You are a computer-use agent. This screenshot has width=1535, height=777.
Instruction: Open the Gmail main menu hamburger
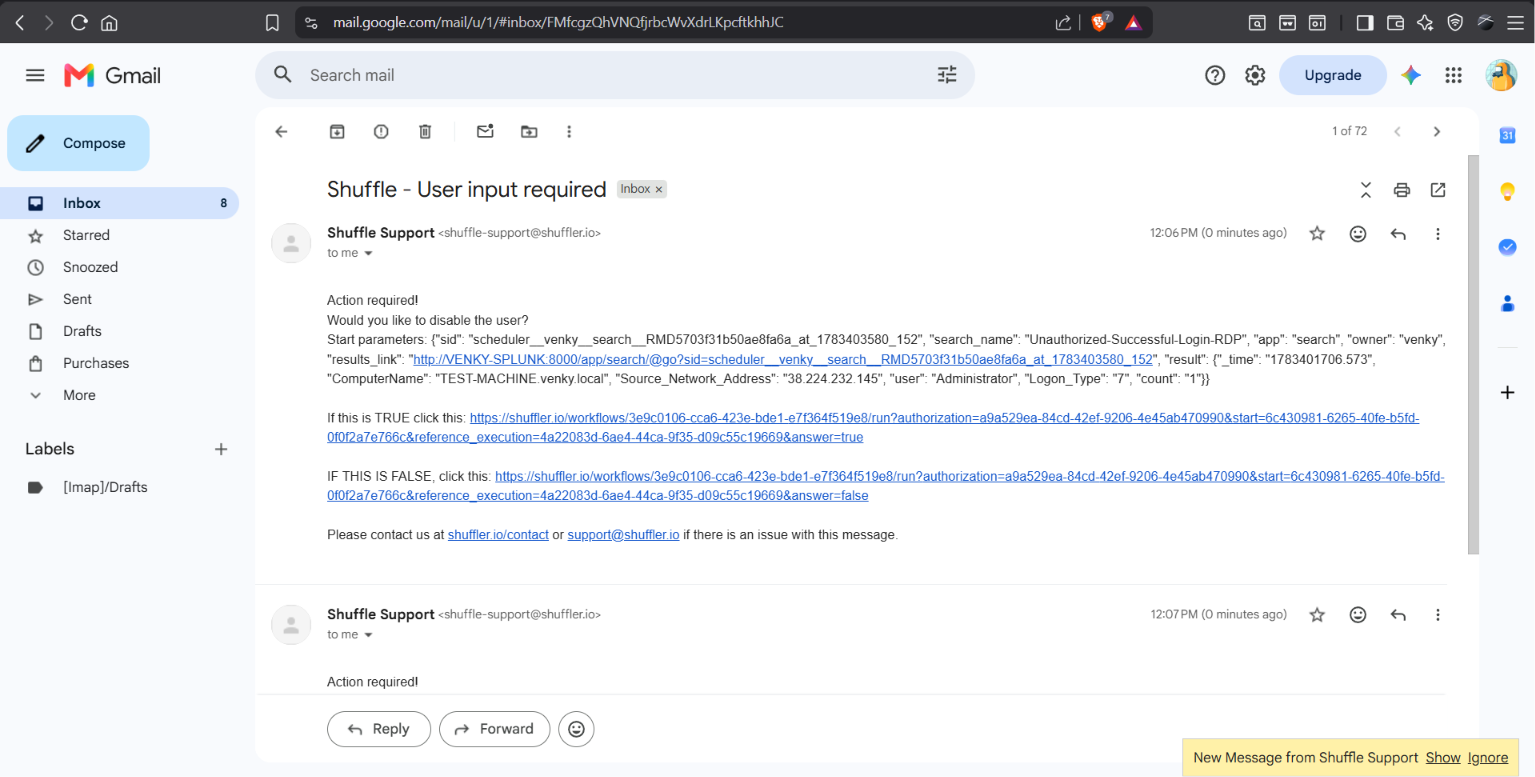[x=35, y=75]
